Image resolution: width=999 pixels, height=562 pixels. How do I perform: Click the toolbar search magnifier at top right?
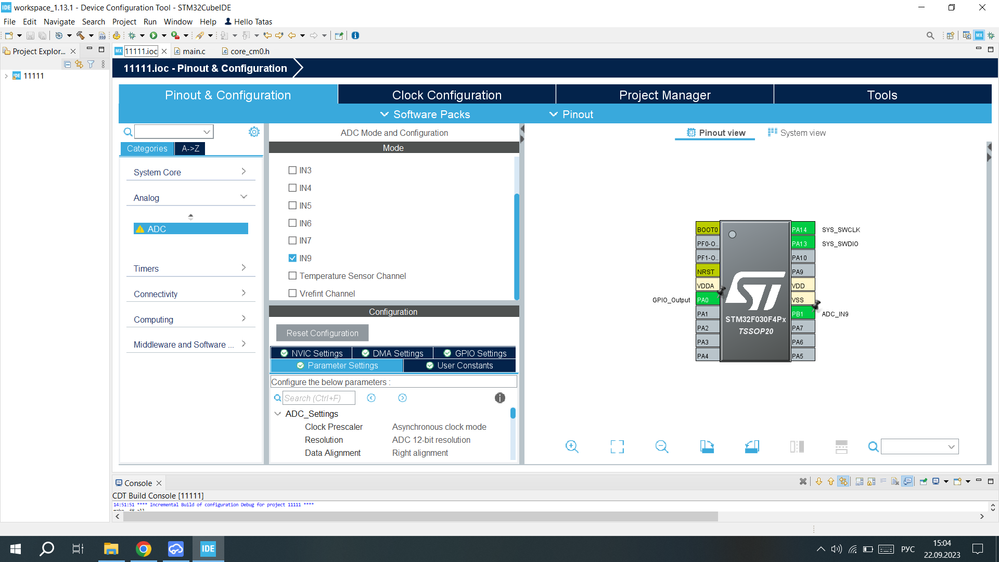click(930, 36)
